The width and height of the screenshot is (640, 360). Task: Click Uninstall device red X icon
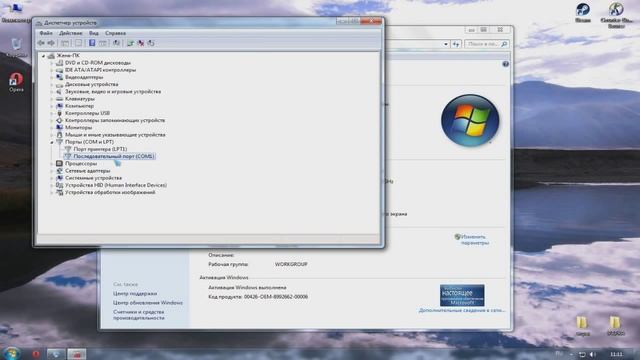[x=141, y=43]
